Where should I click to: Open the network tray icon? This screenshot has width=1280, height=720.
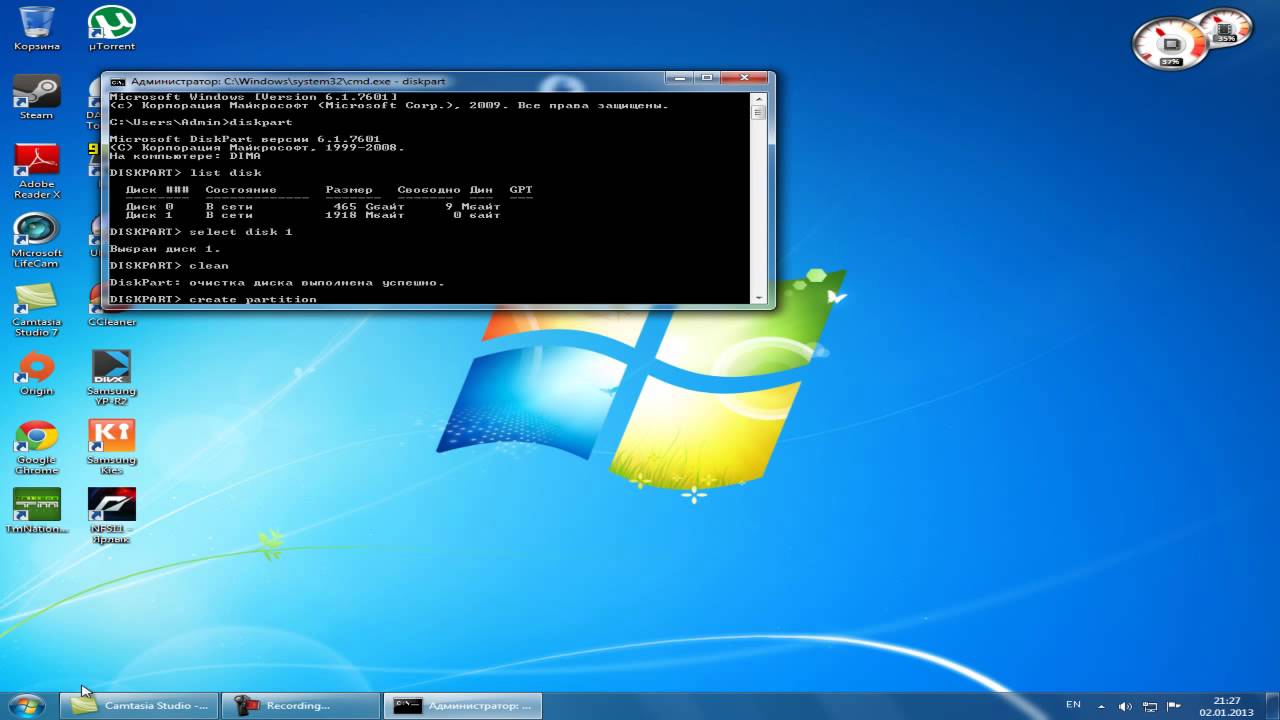[1148, 706]
